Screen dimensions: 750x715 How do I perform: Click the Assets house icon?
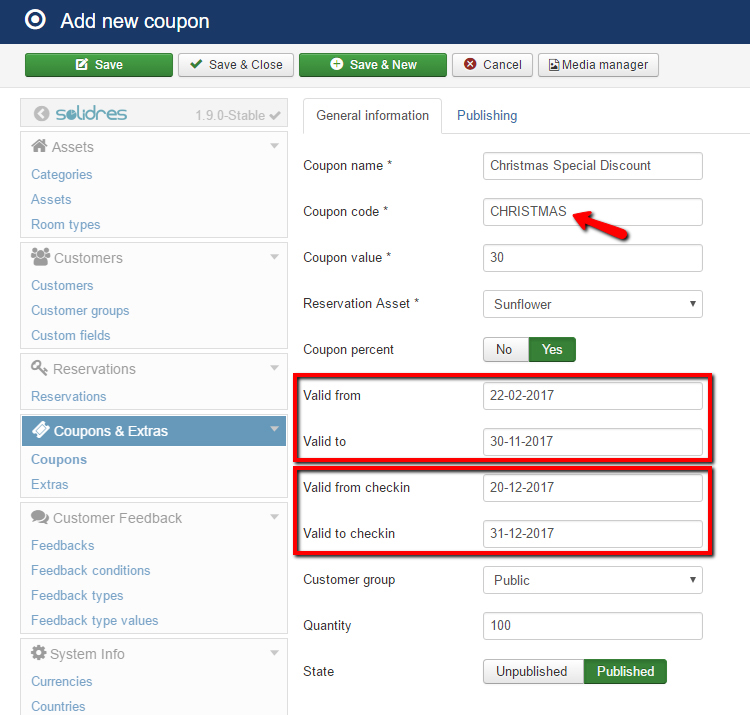point(39,145)
